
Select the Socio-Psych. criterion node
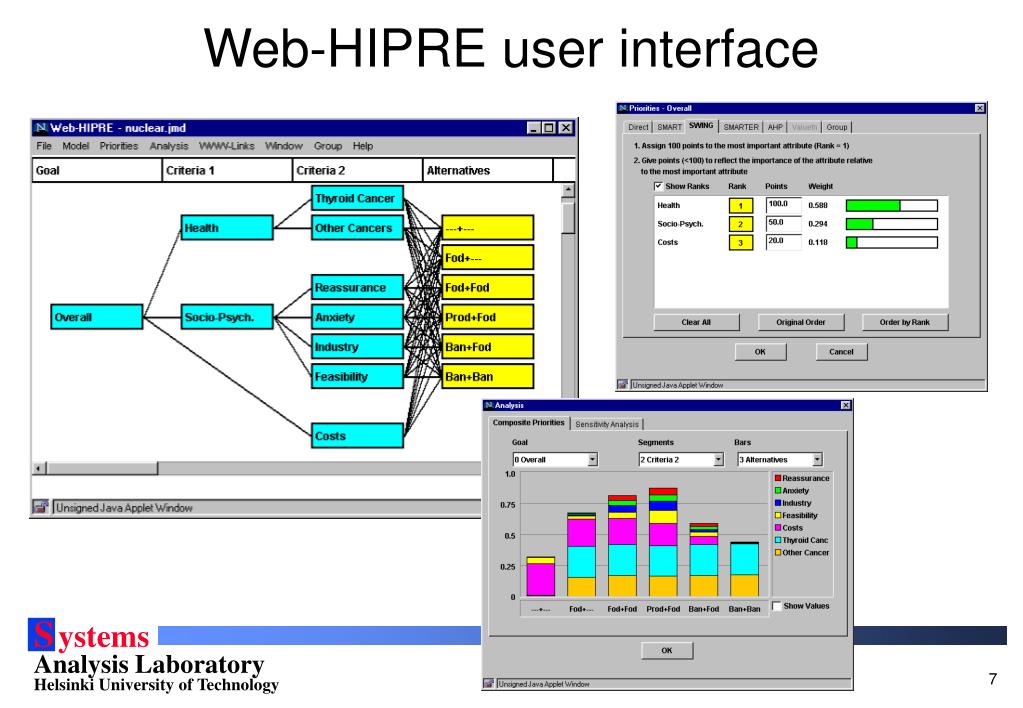click(227, 317)
